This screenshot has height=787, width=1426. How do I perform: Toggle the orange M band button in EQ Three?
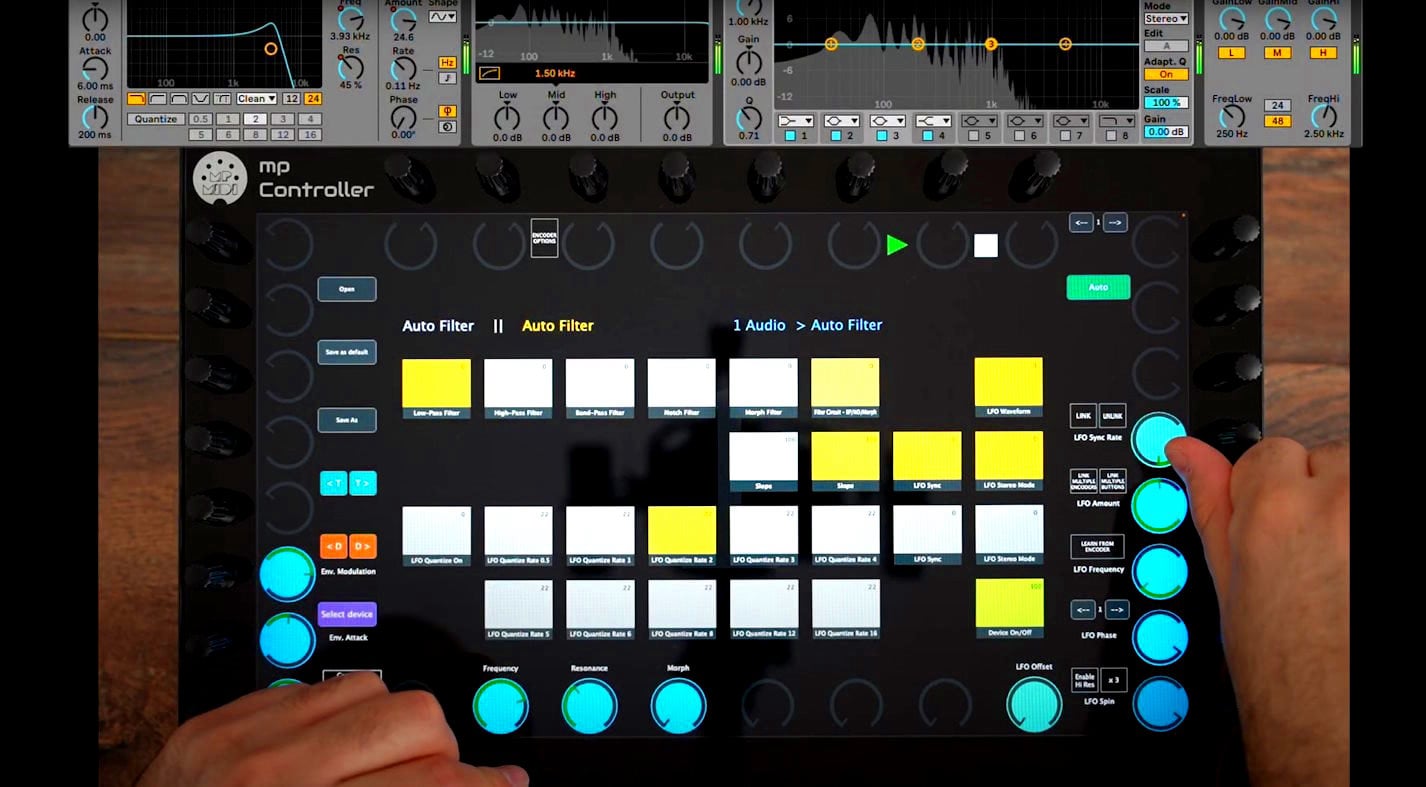tap(1277, 52)
